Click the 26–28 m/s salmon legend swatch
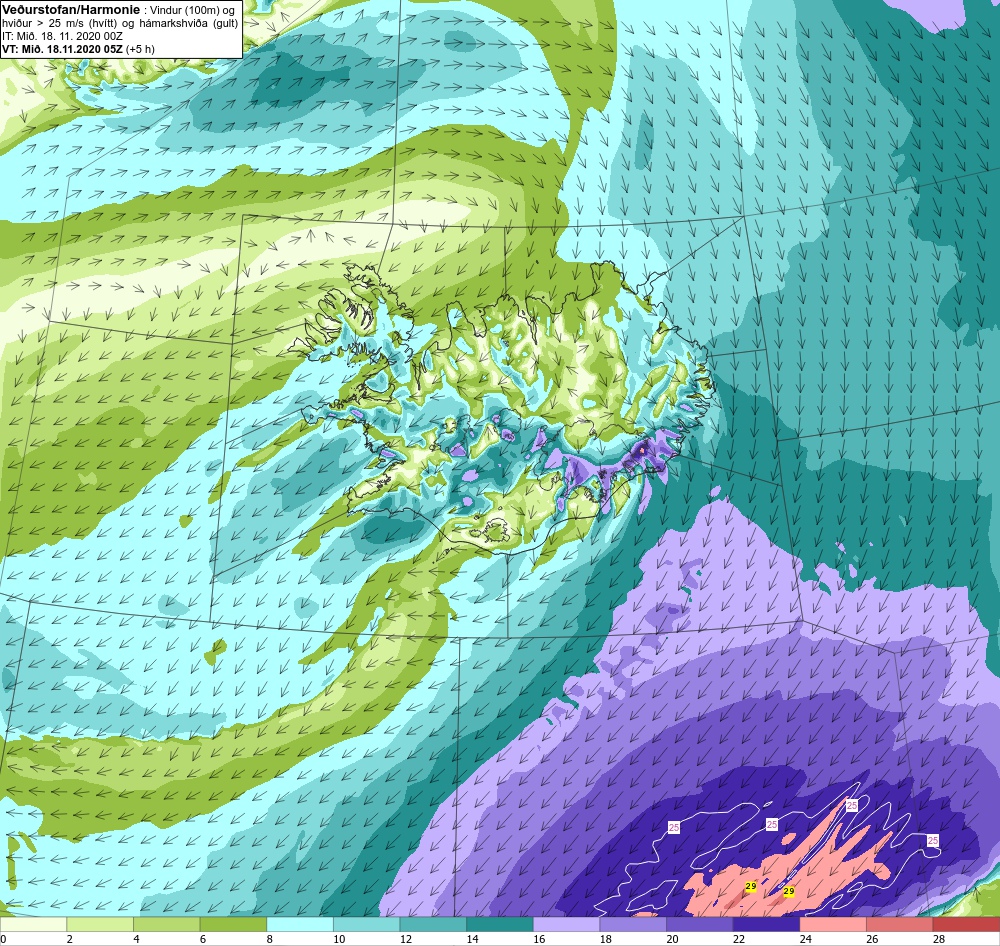Screen dimensions: 1000x946 pos(899,924)
